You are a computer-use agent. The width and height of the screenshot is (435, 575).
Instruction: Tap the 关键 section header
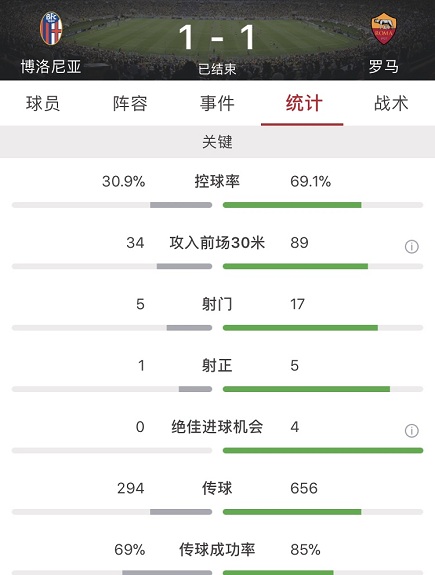pyautogui.click(x=218, y=142)
